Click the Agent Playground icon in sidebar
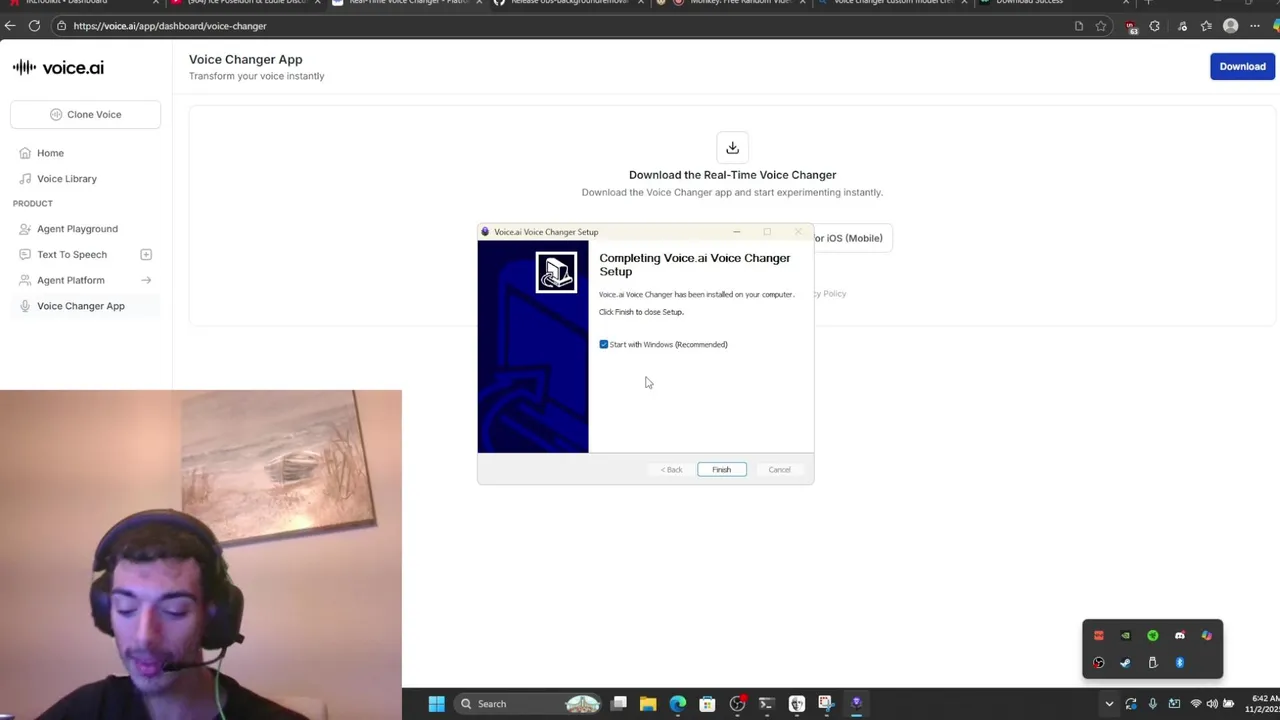 point(25,229)
